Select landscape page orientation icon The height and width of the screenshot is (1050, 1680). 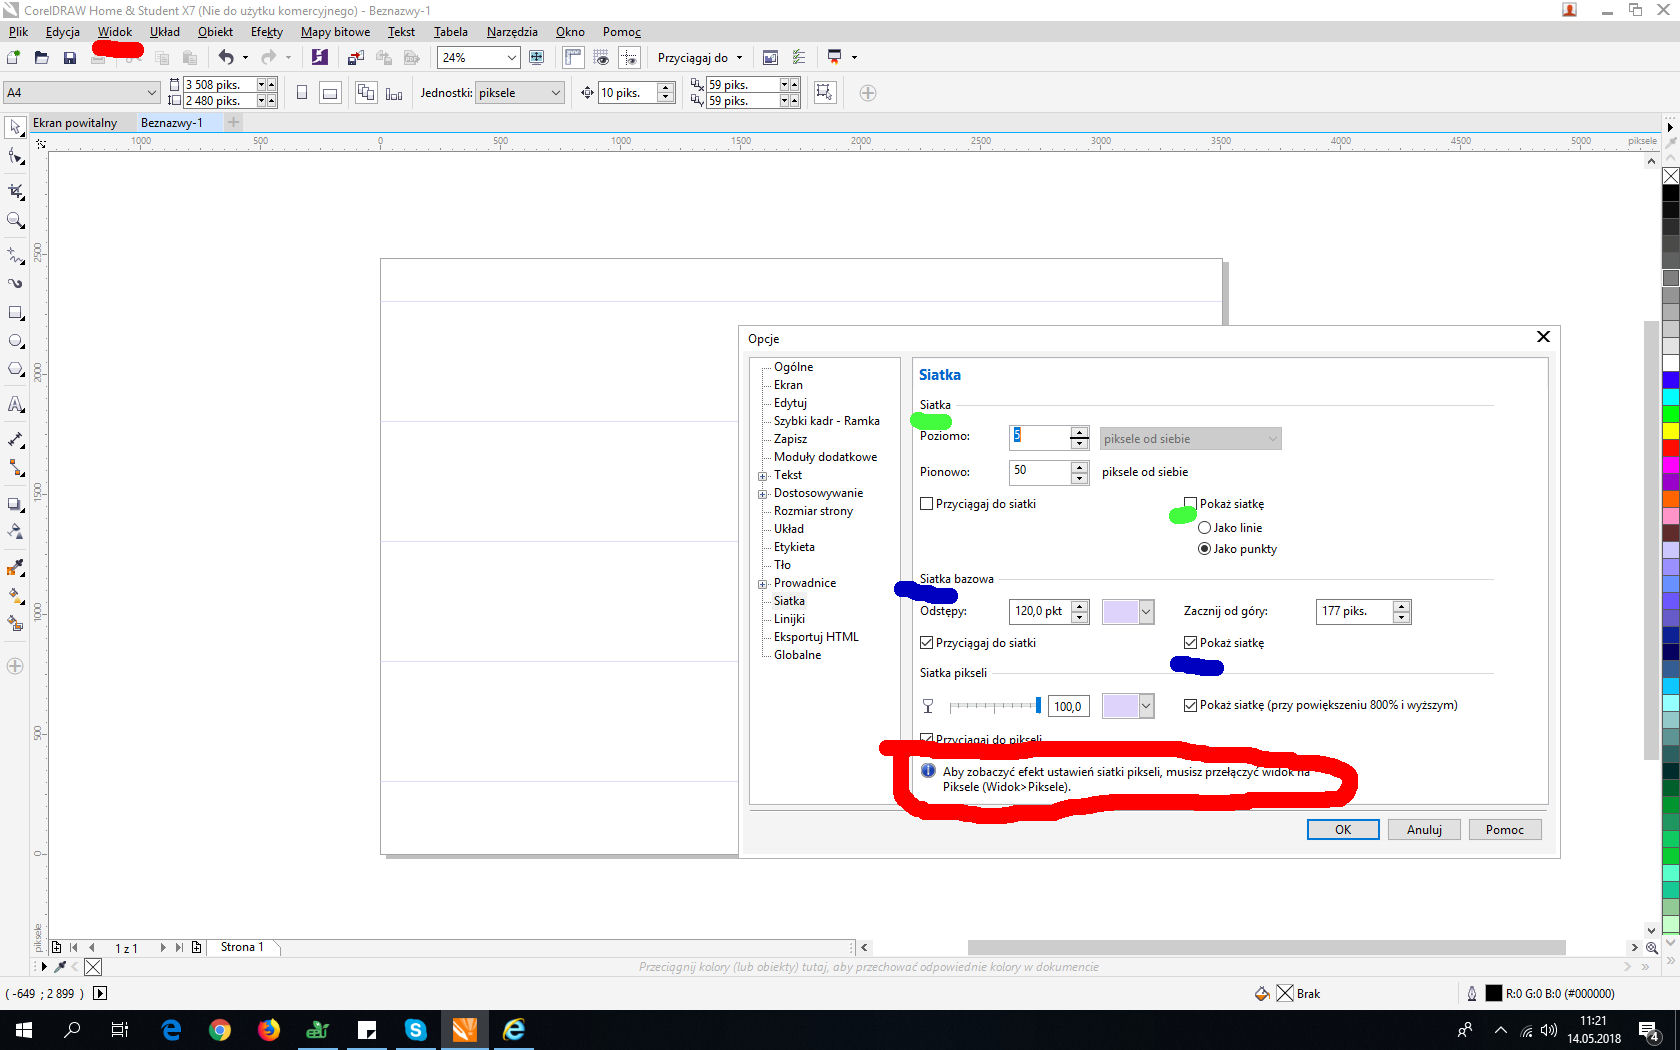pyautogui.click(x=330, y=93)
